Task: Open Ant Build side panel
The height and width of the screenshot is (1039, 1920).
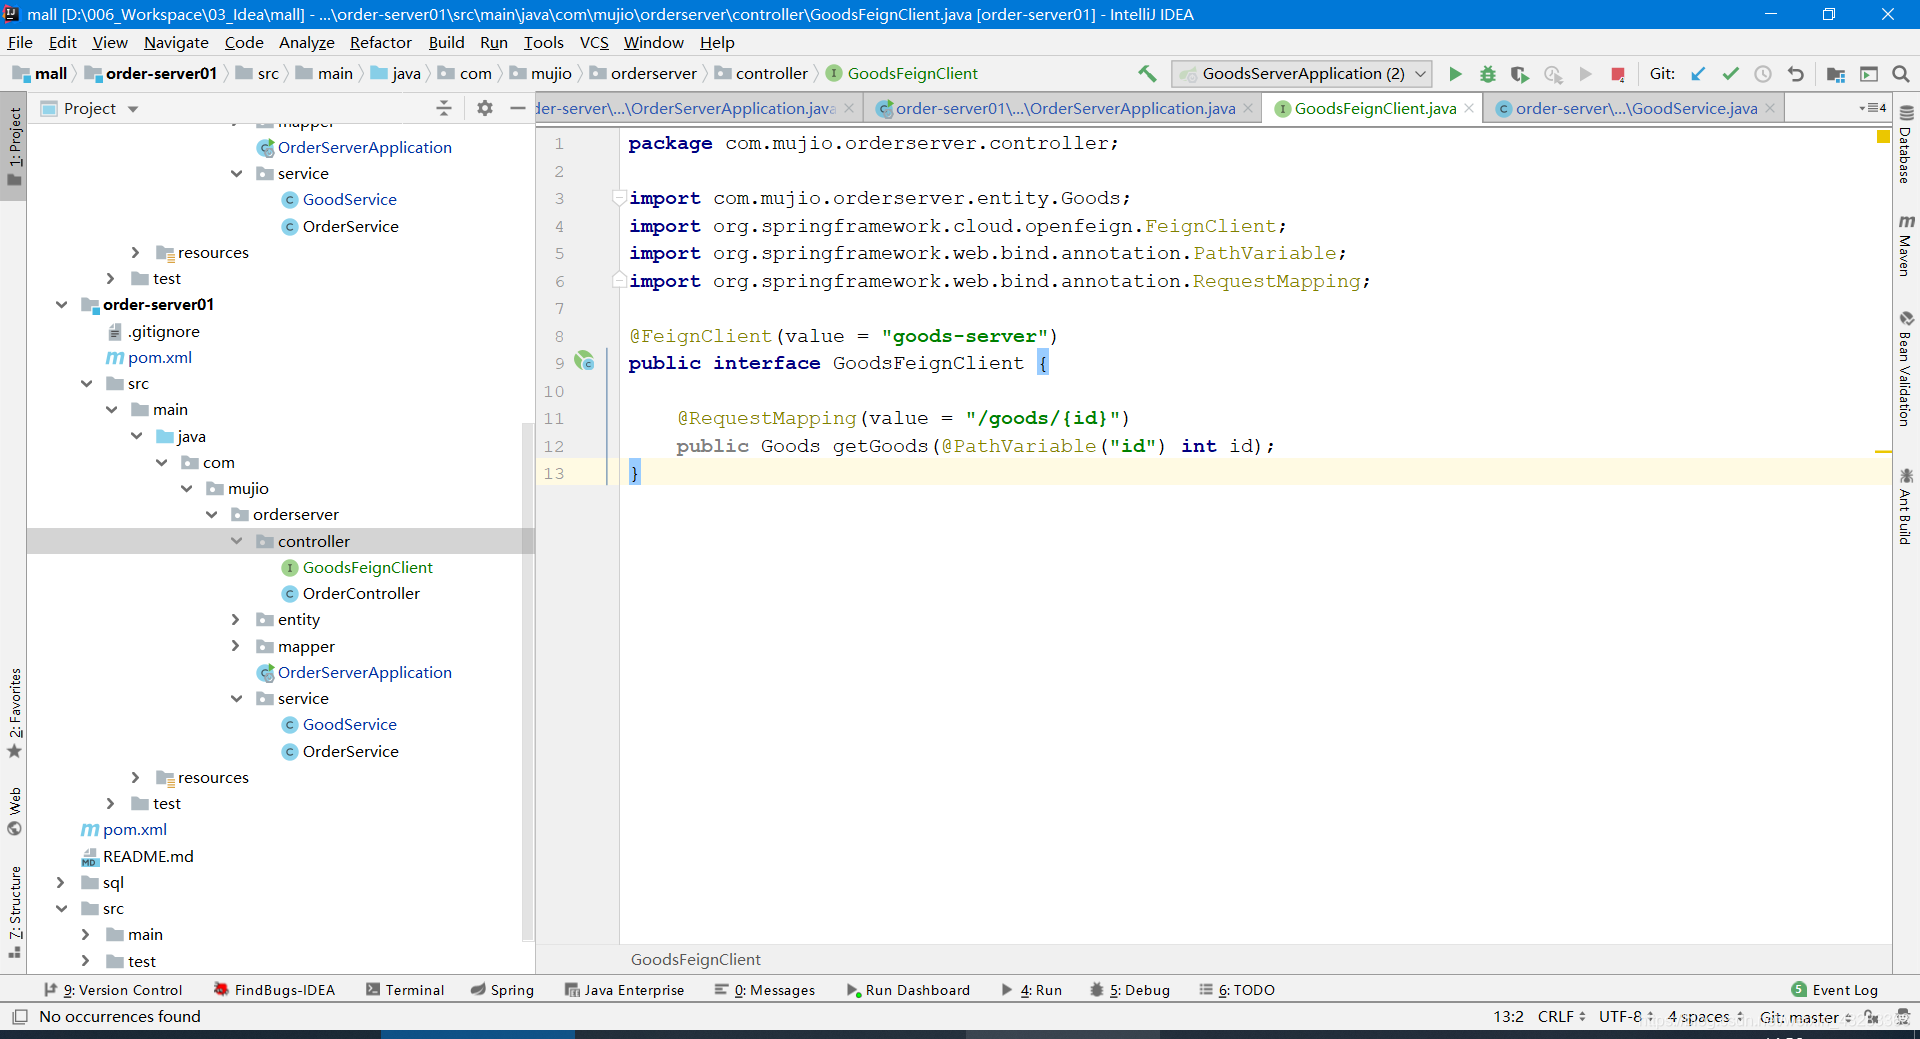Action: 1906,506
